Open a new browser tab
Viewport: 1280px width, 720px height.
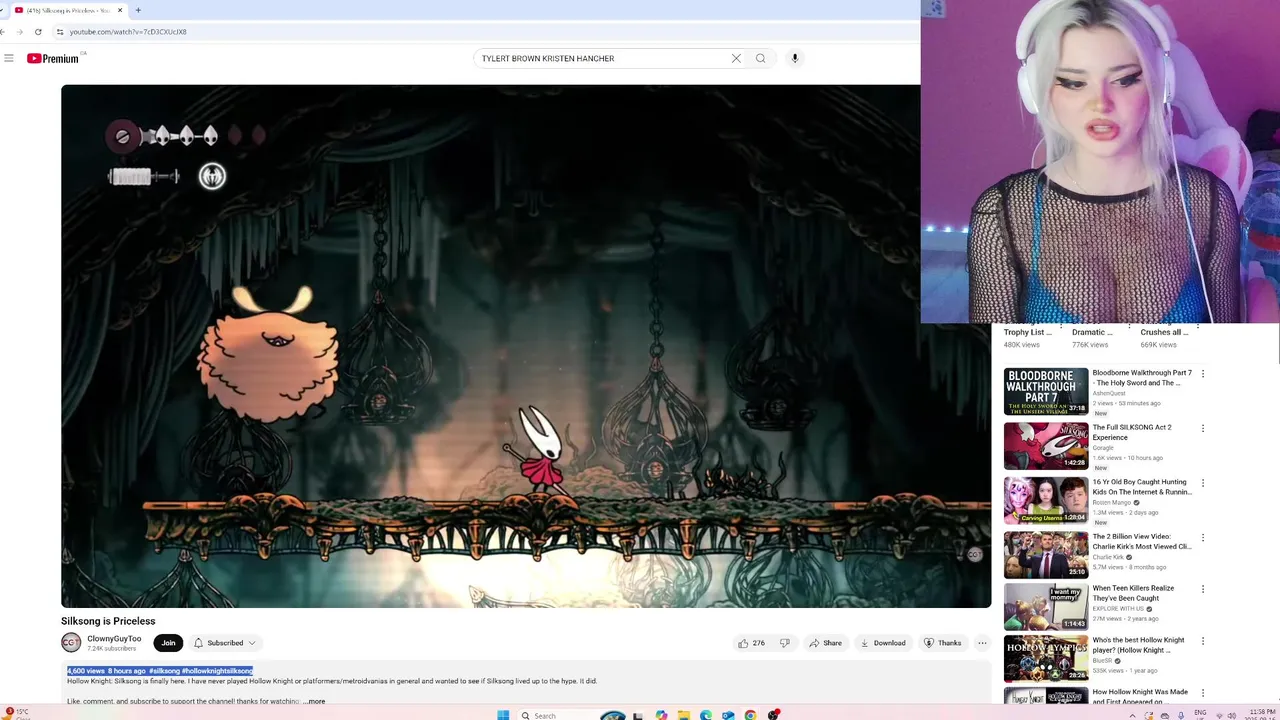pos(138,10)
